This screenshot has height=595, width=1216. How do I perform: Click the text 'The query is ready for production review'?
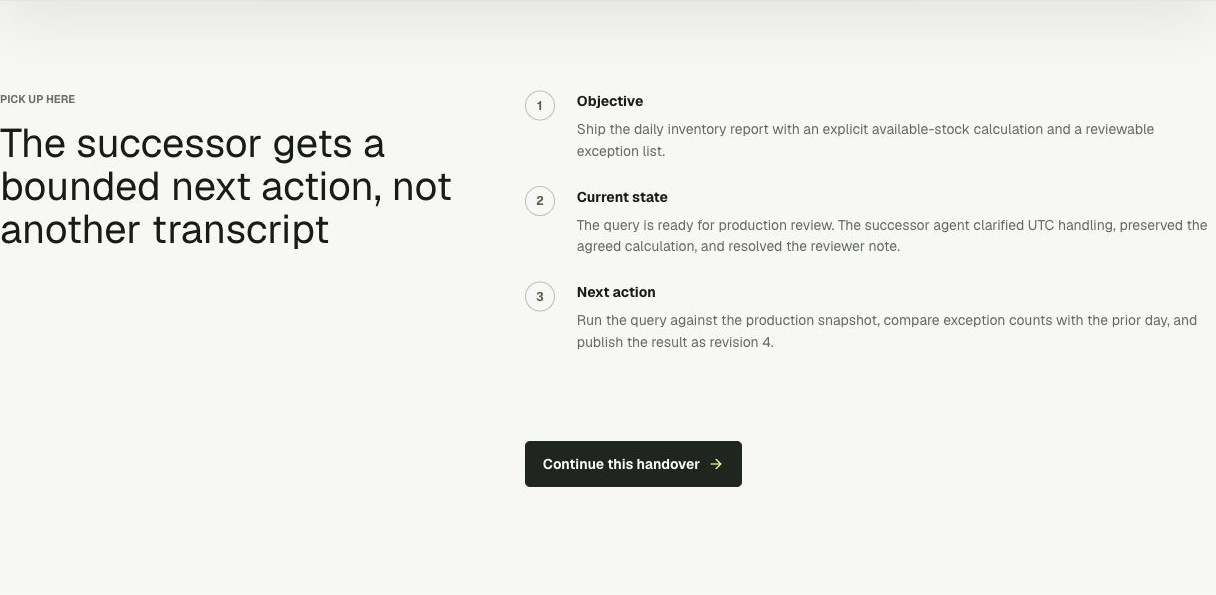[x=705, y=225]
